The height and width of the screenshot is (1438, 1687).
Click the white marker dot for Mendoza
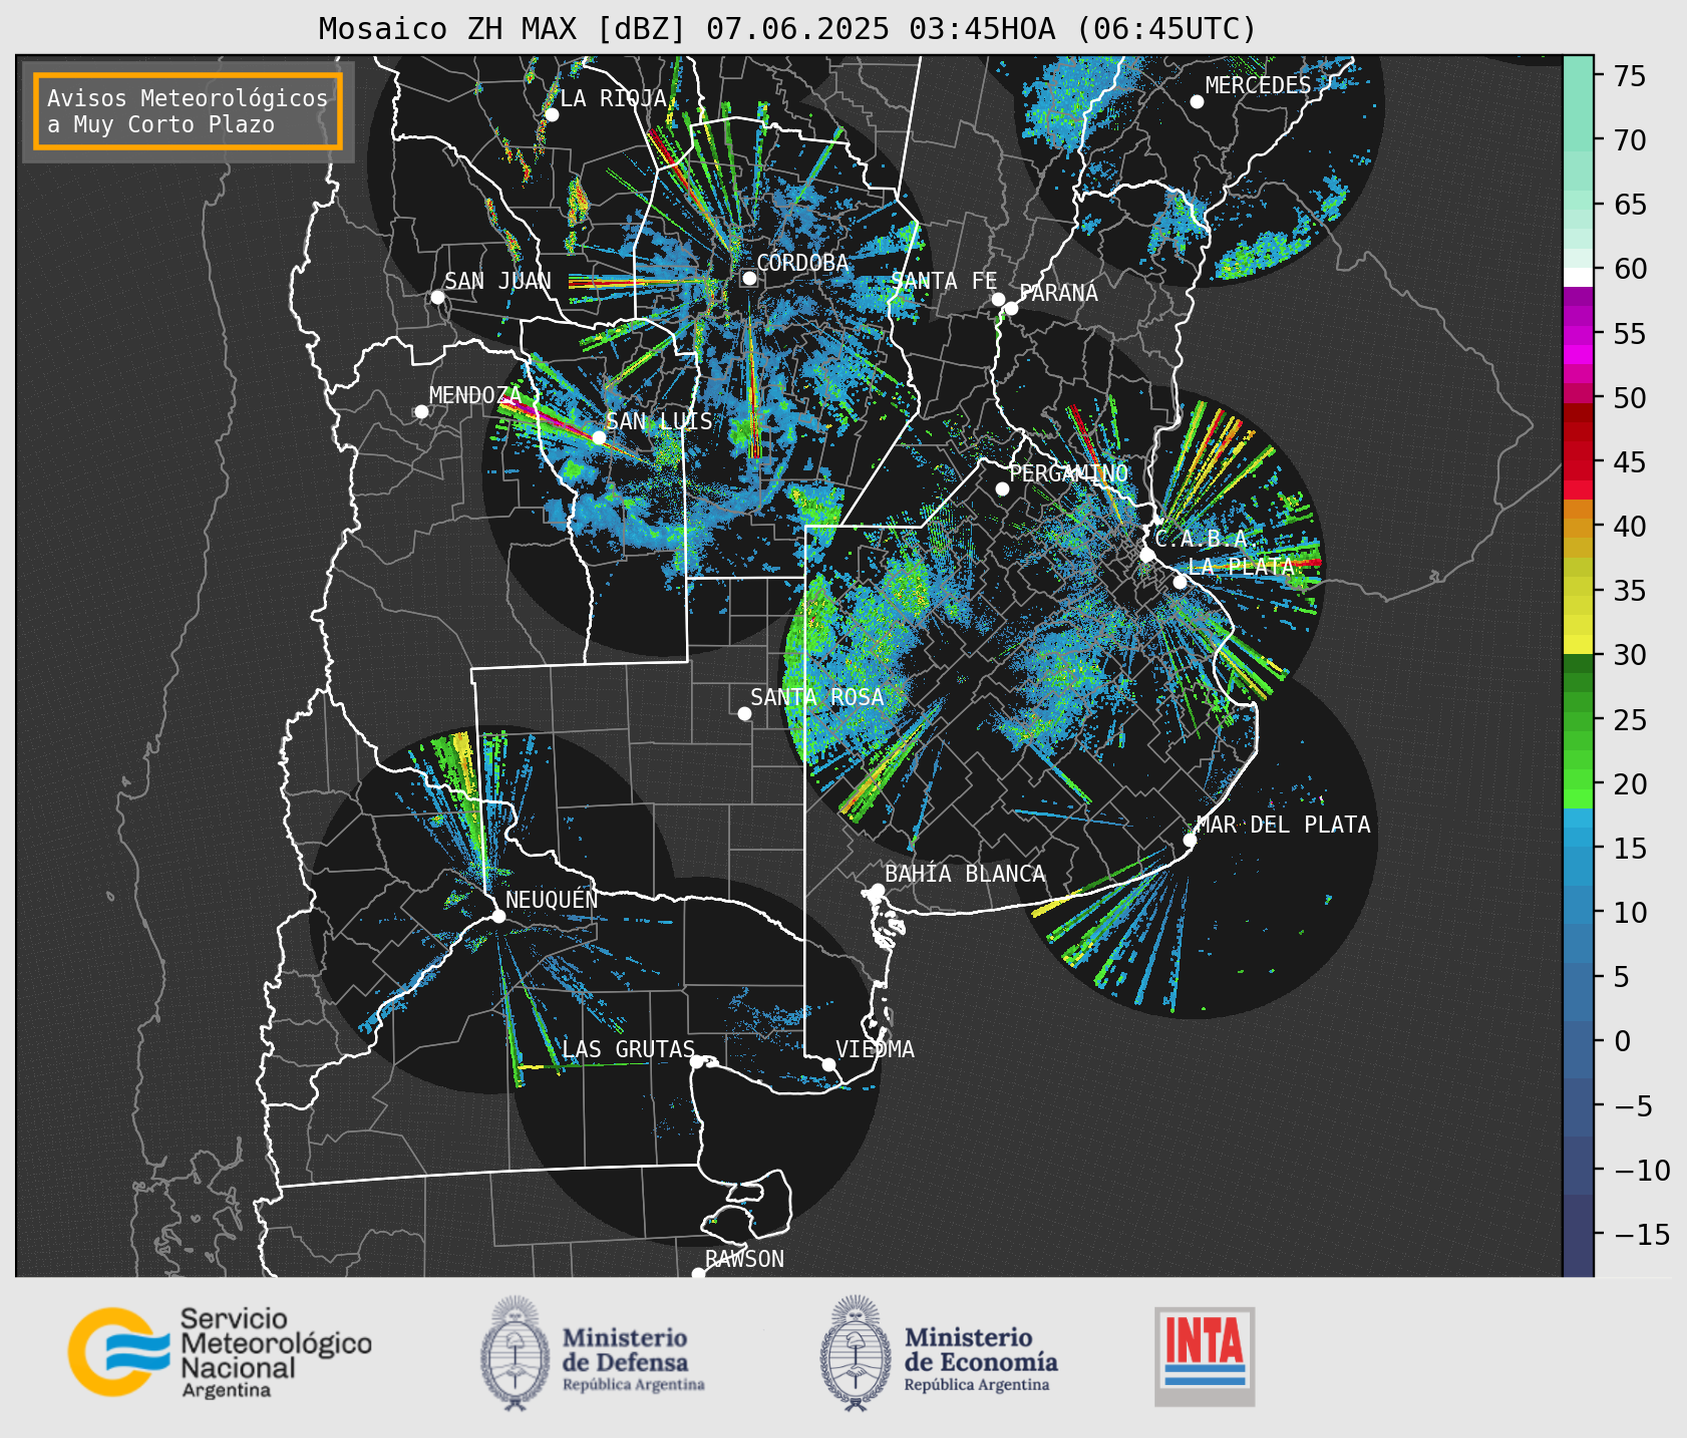421,412
